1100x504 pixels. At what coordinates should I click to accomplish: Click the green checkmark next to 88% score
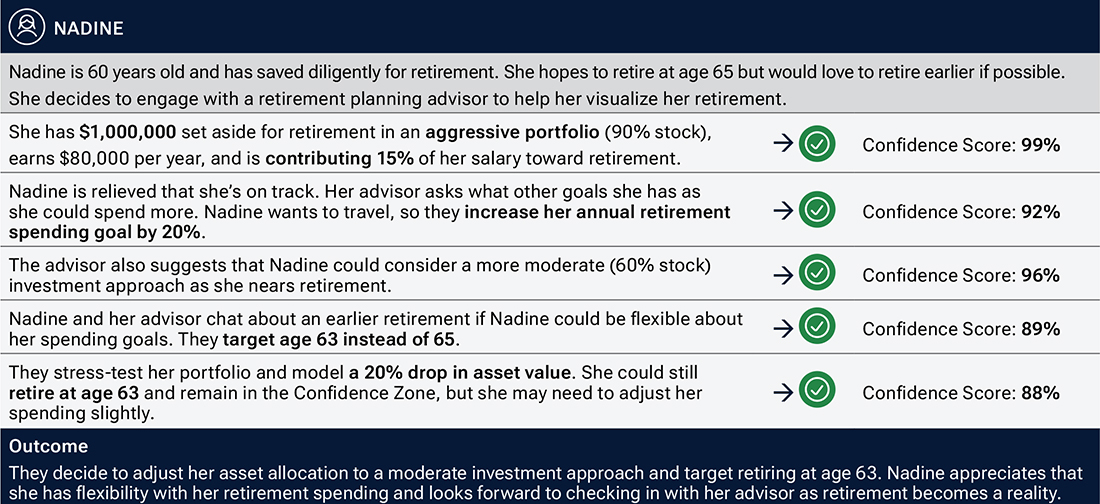coord(818,393)
